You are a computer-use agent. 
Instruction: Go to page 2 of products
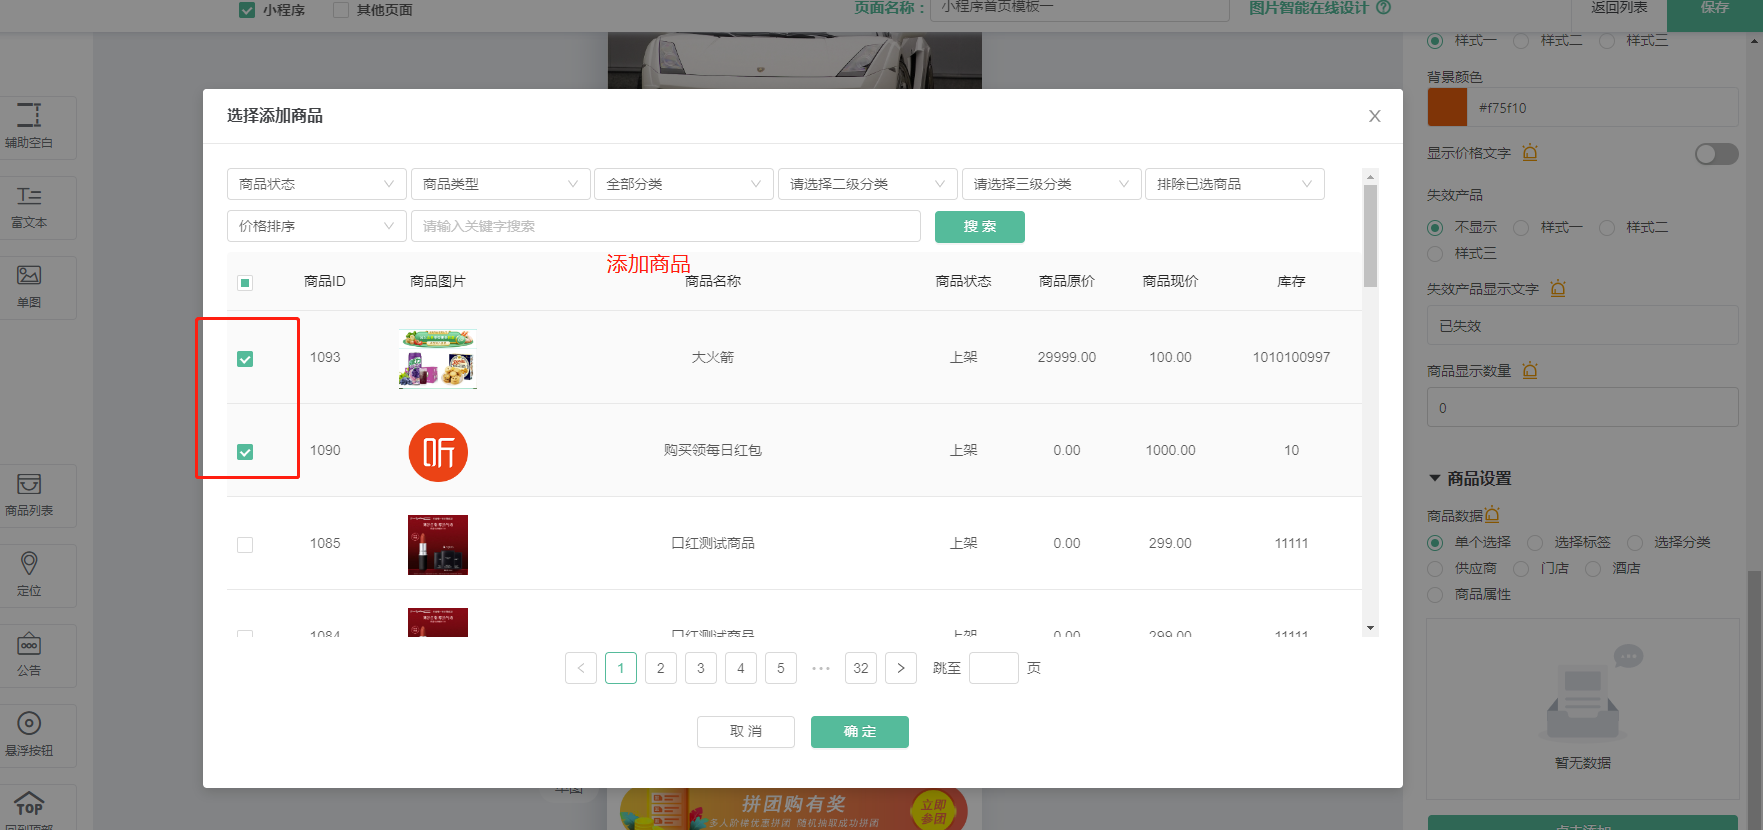pyautogui.click(x=660, y=668)
